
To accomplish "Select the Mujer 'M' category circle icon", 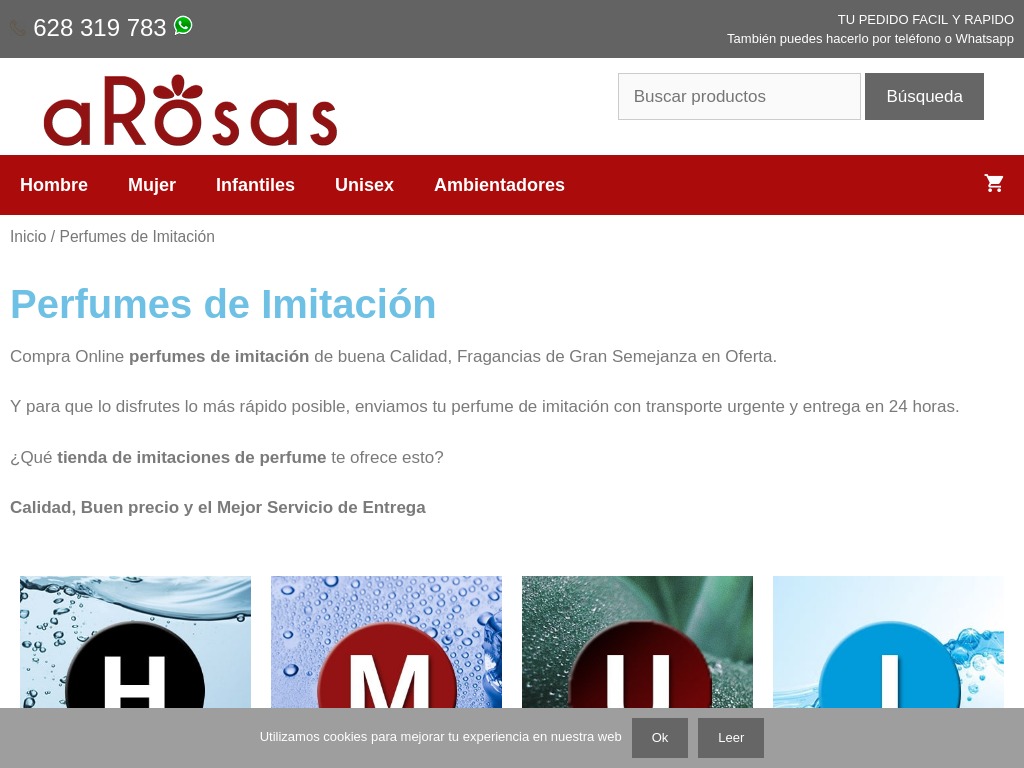I will coord(386,673).
